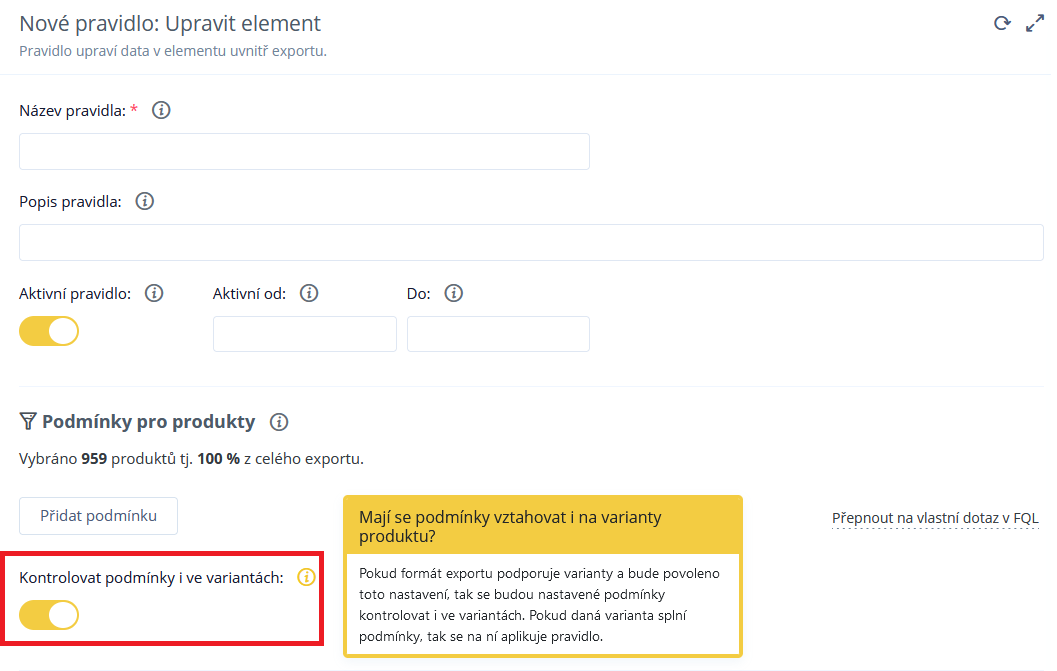Show info tooltip for Popis pravidla
The image size is (1057, 671).
pos(145,201)
